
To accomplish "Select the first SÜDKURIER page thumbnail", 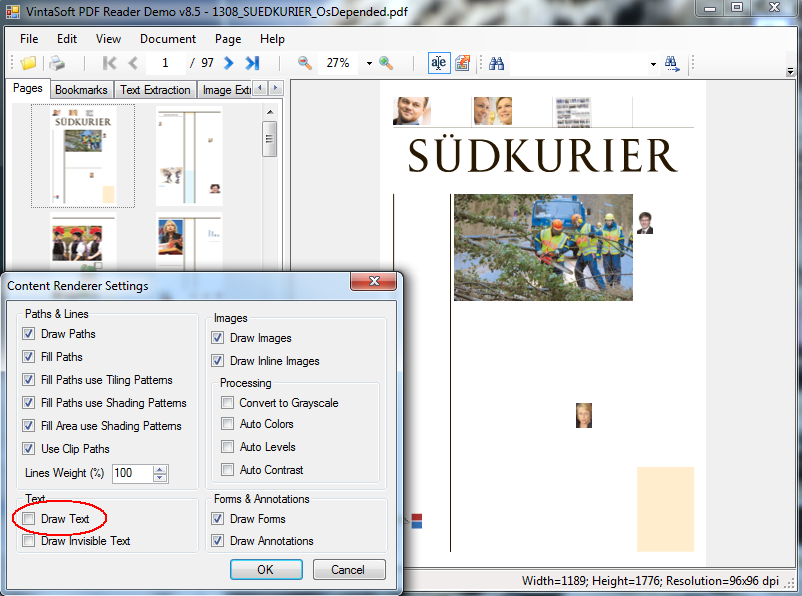I will (x=83, y=155).
